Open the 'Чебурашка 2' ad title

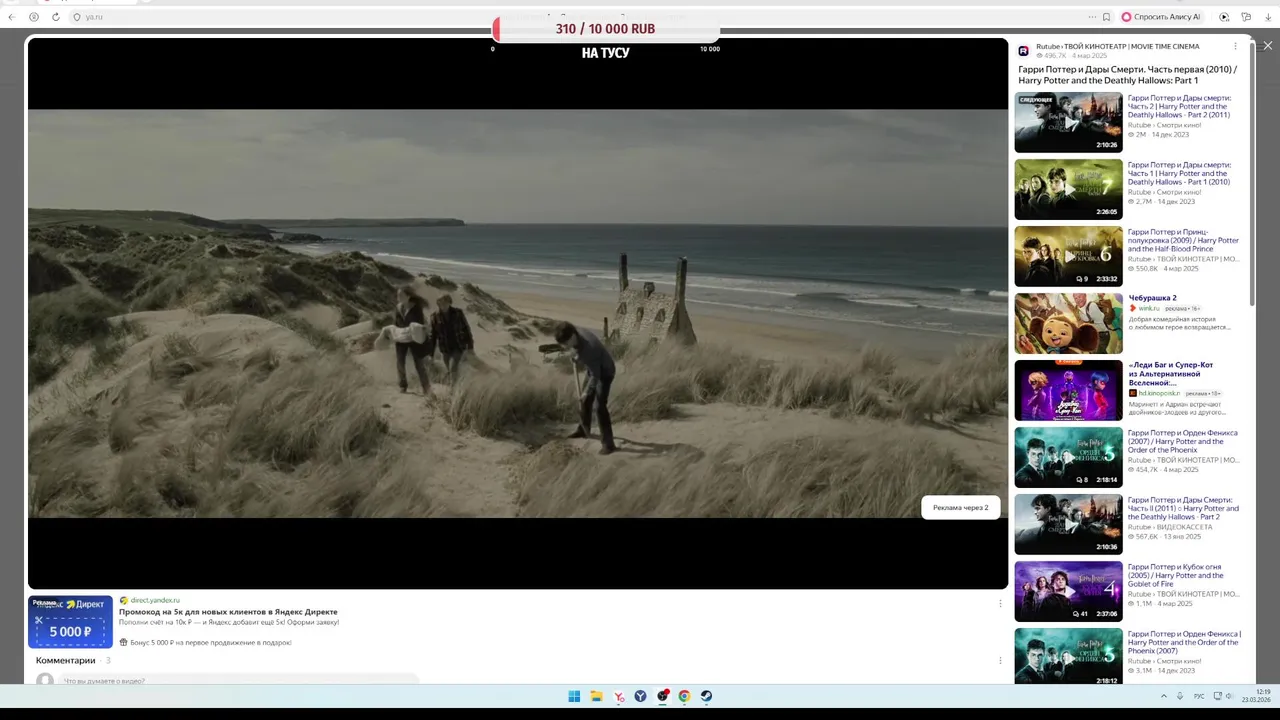coord(1152,298)
